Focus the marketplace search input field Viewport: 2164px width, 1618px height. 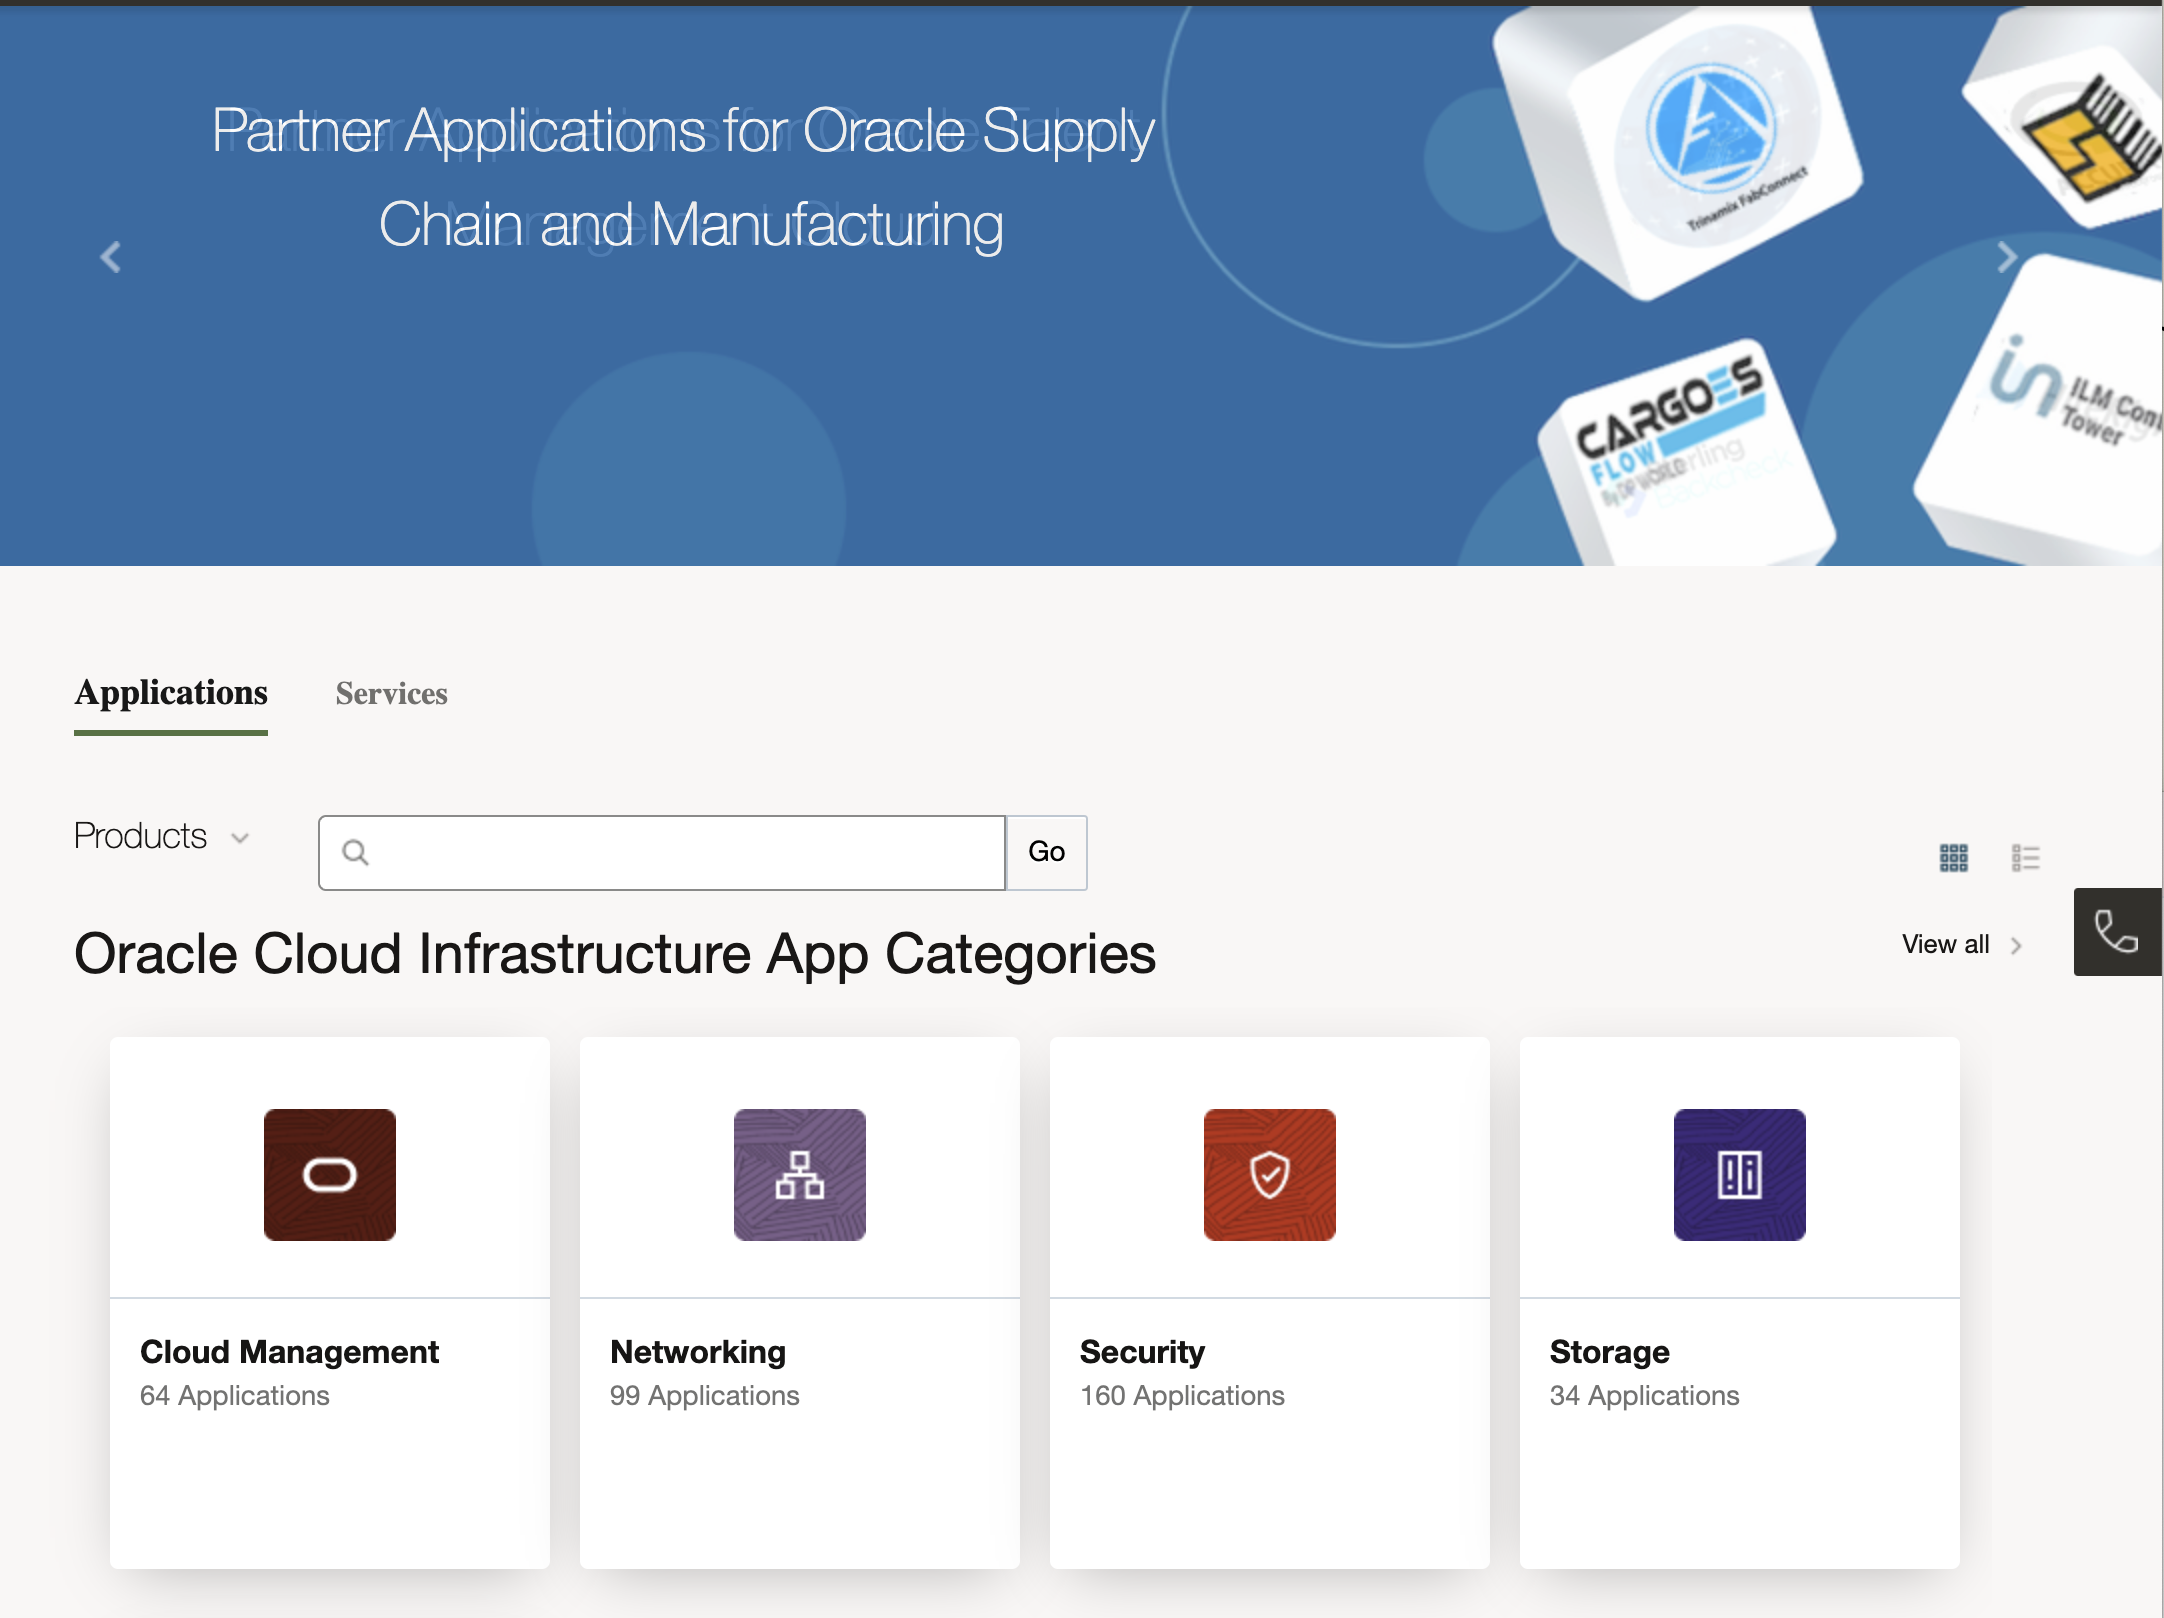662,852
